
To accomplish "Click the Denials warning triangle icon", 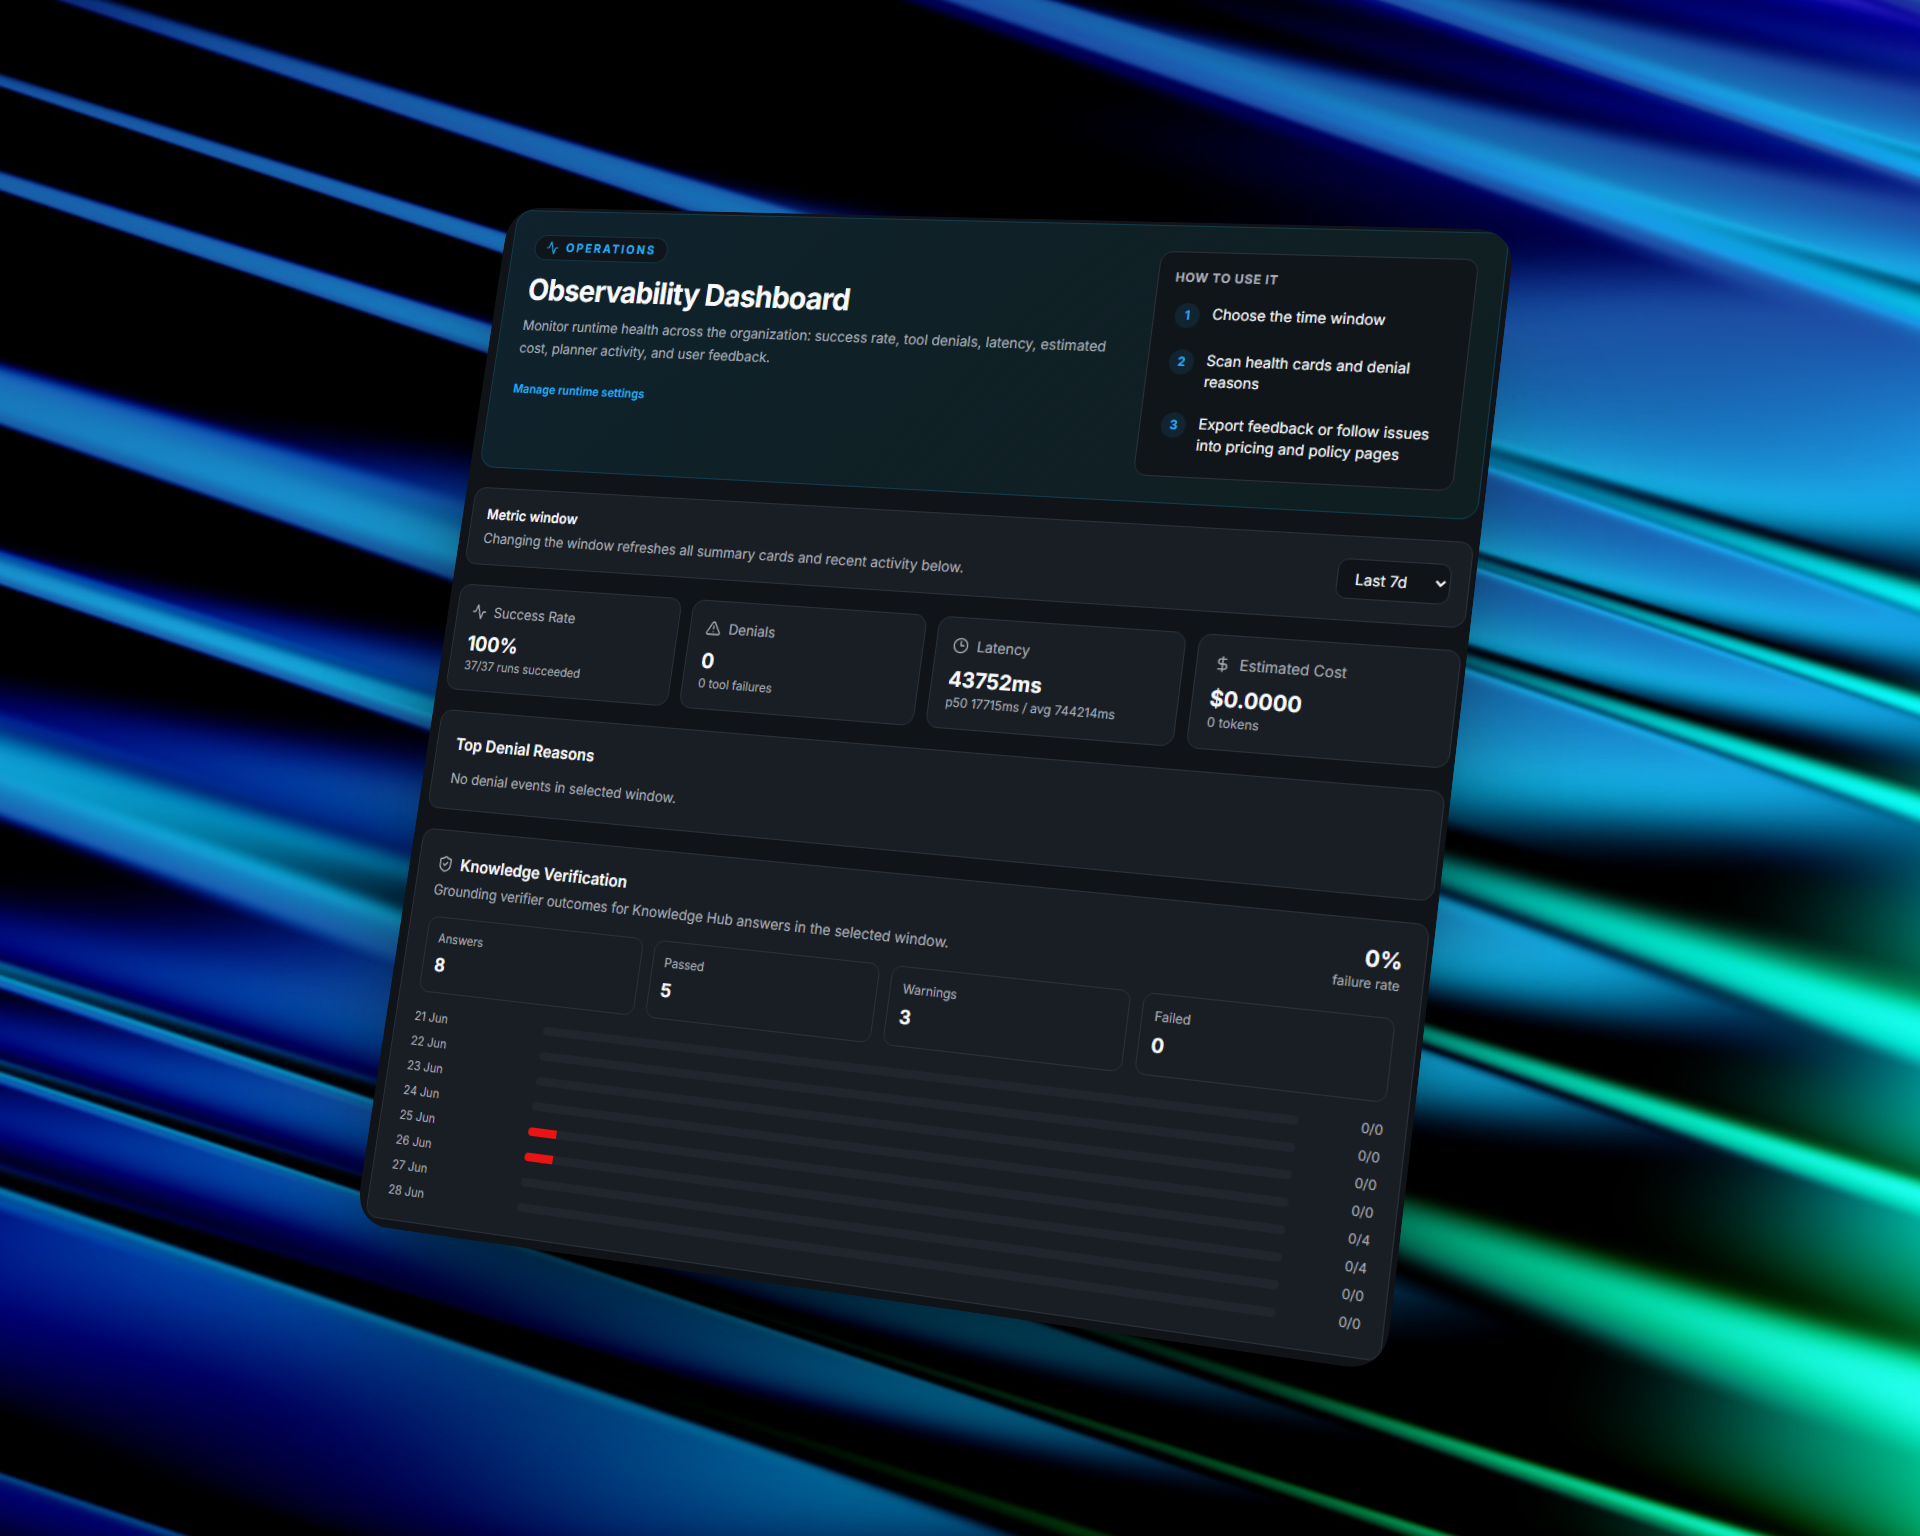I will (713, 628).
